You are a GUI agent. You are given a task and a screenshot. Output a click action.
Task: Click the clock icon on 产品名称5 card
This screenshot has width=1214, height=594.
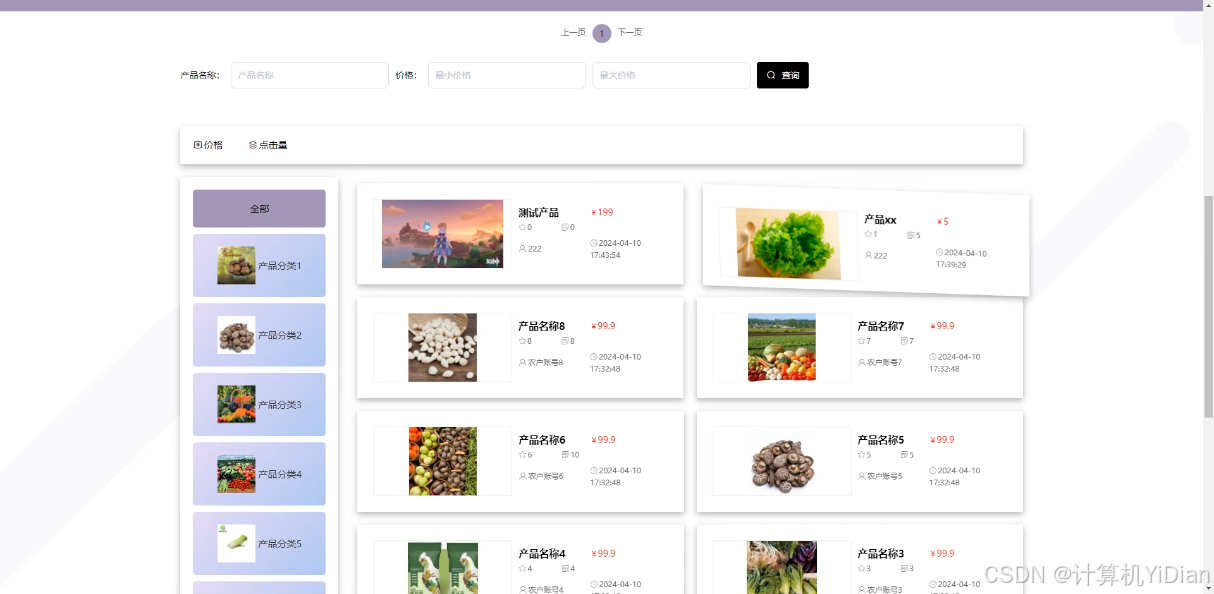coord(933,470)
